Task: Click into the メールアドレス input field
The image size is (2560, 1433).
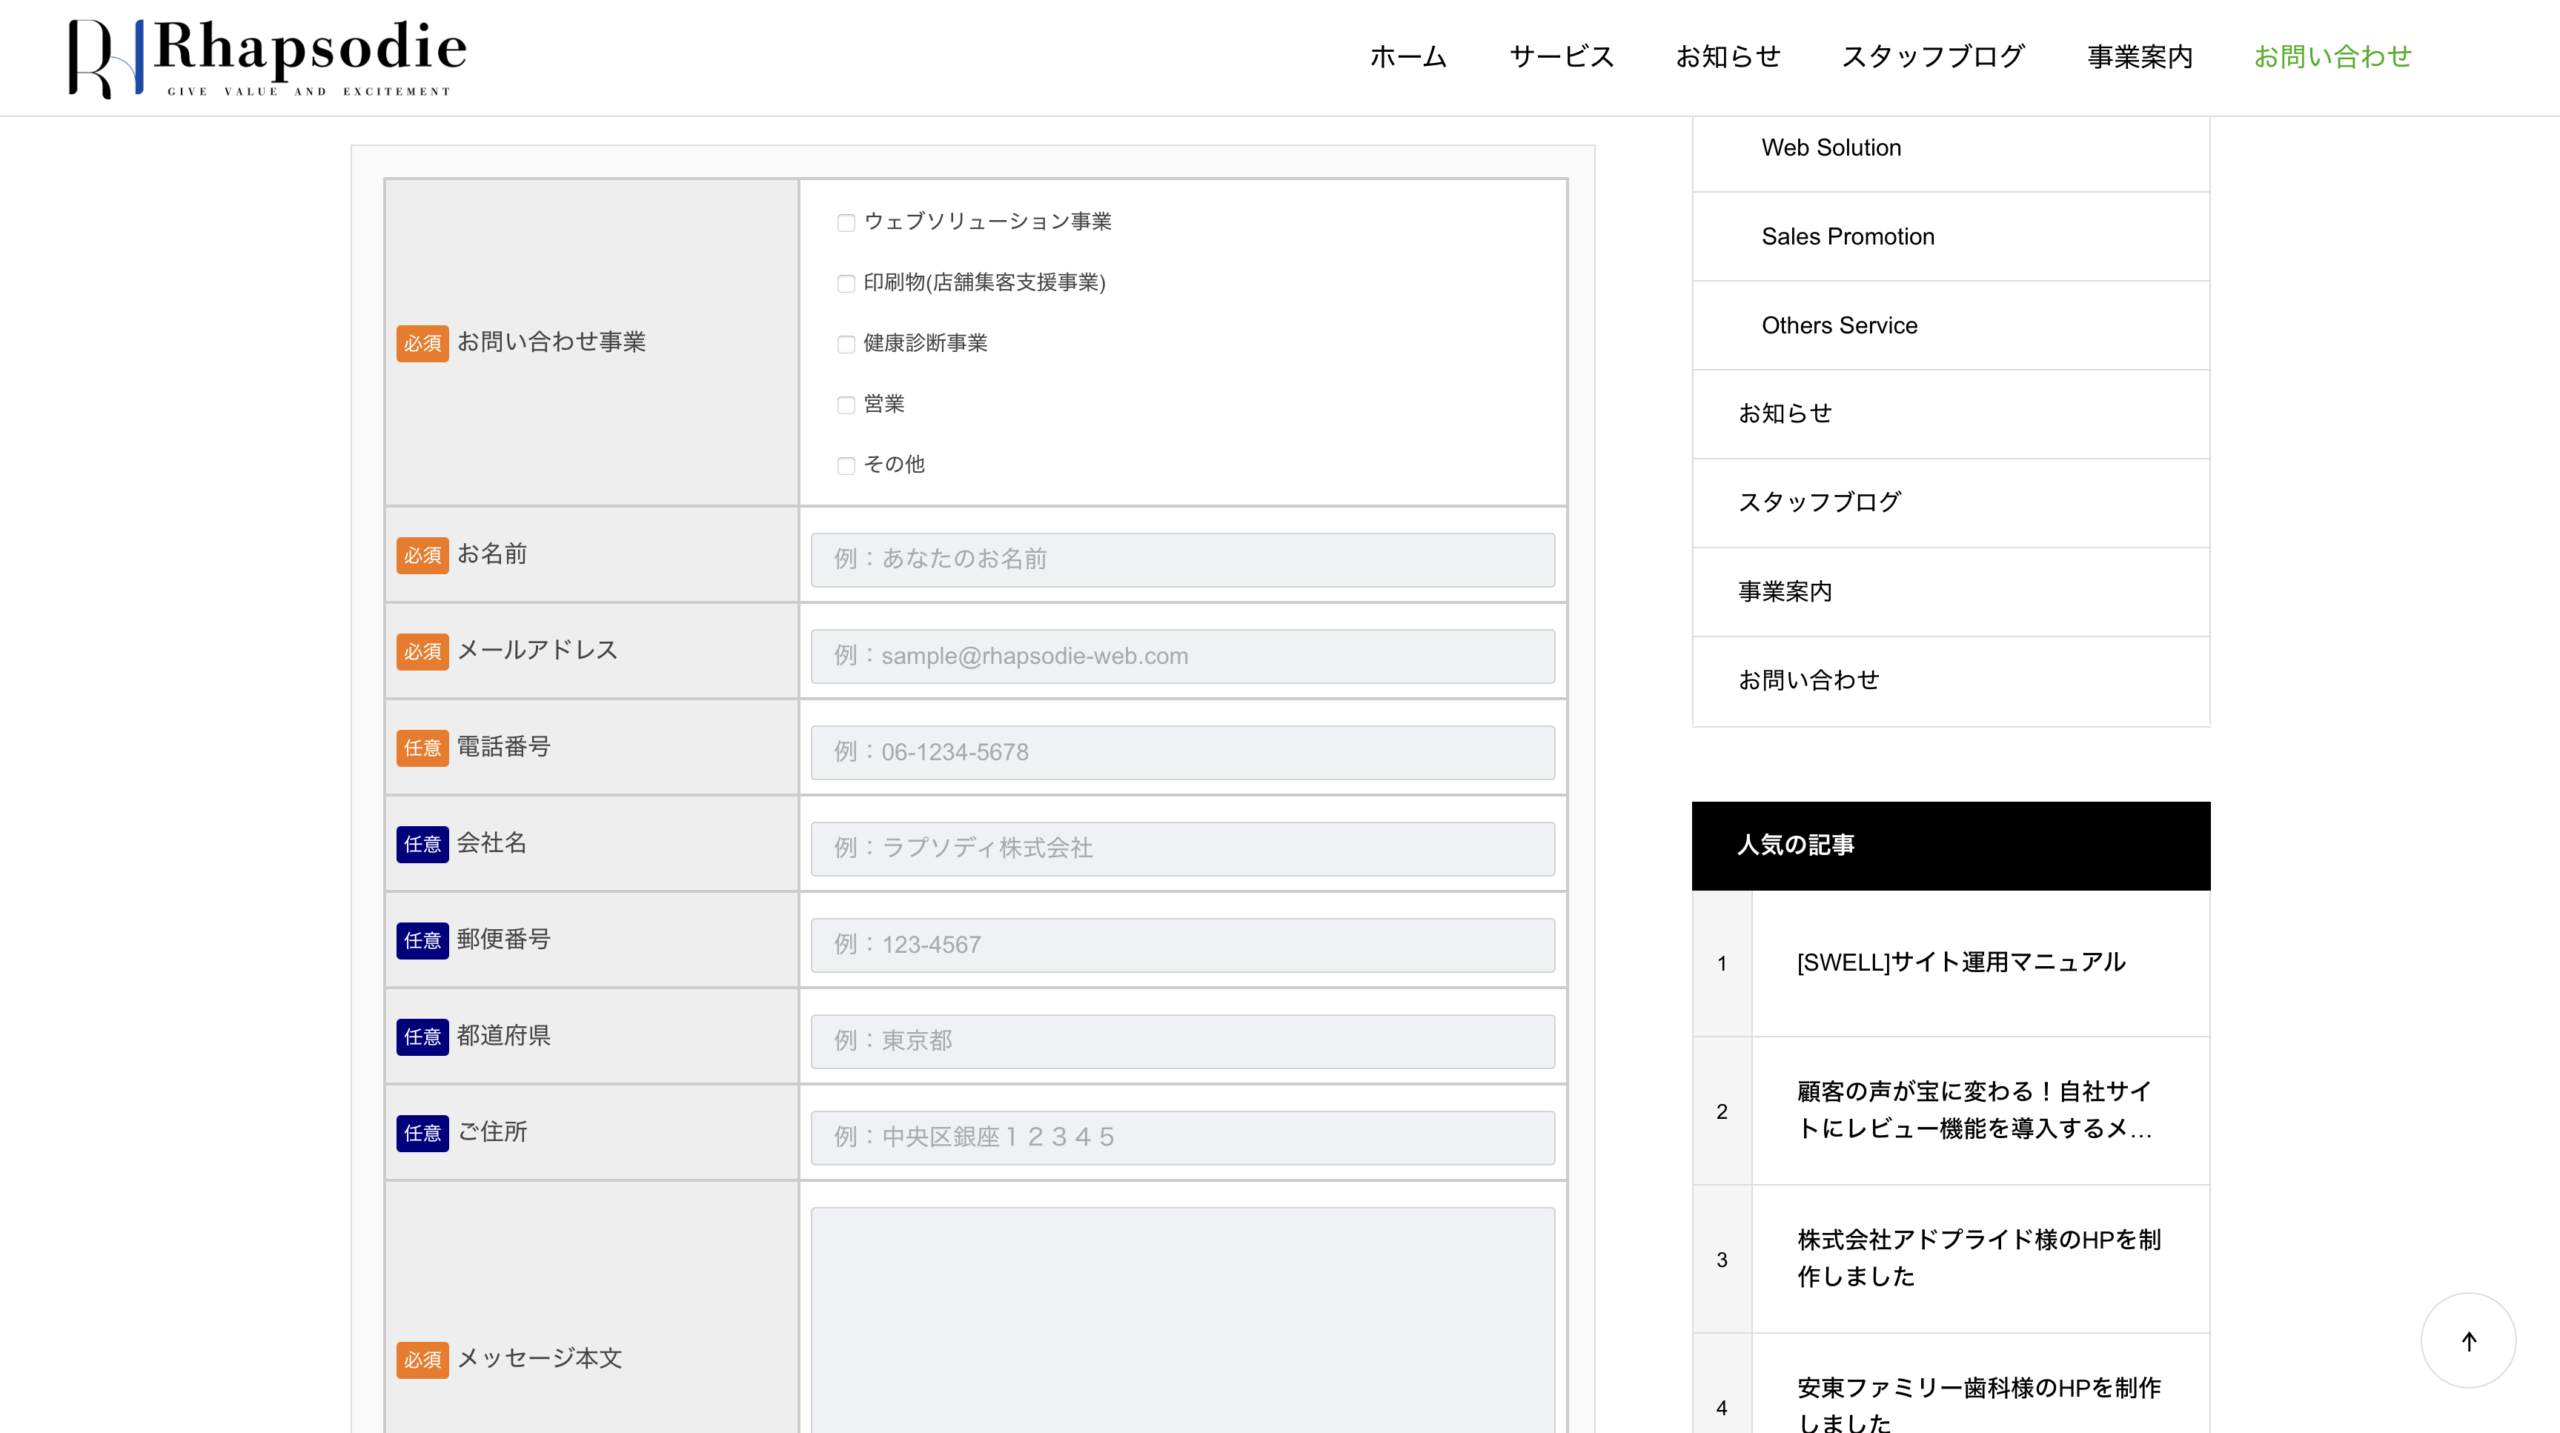Action: [1182, 656]
